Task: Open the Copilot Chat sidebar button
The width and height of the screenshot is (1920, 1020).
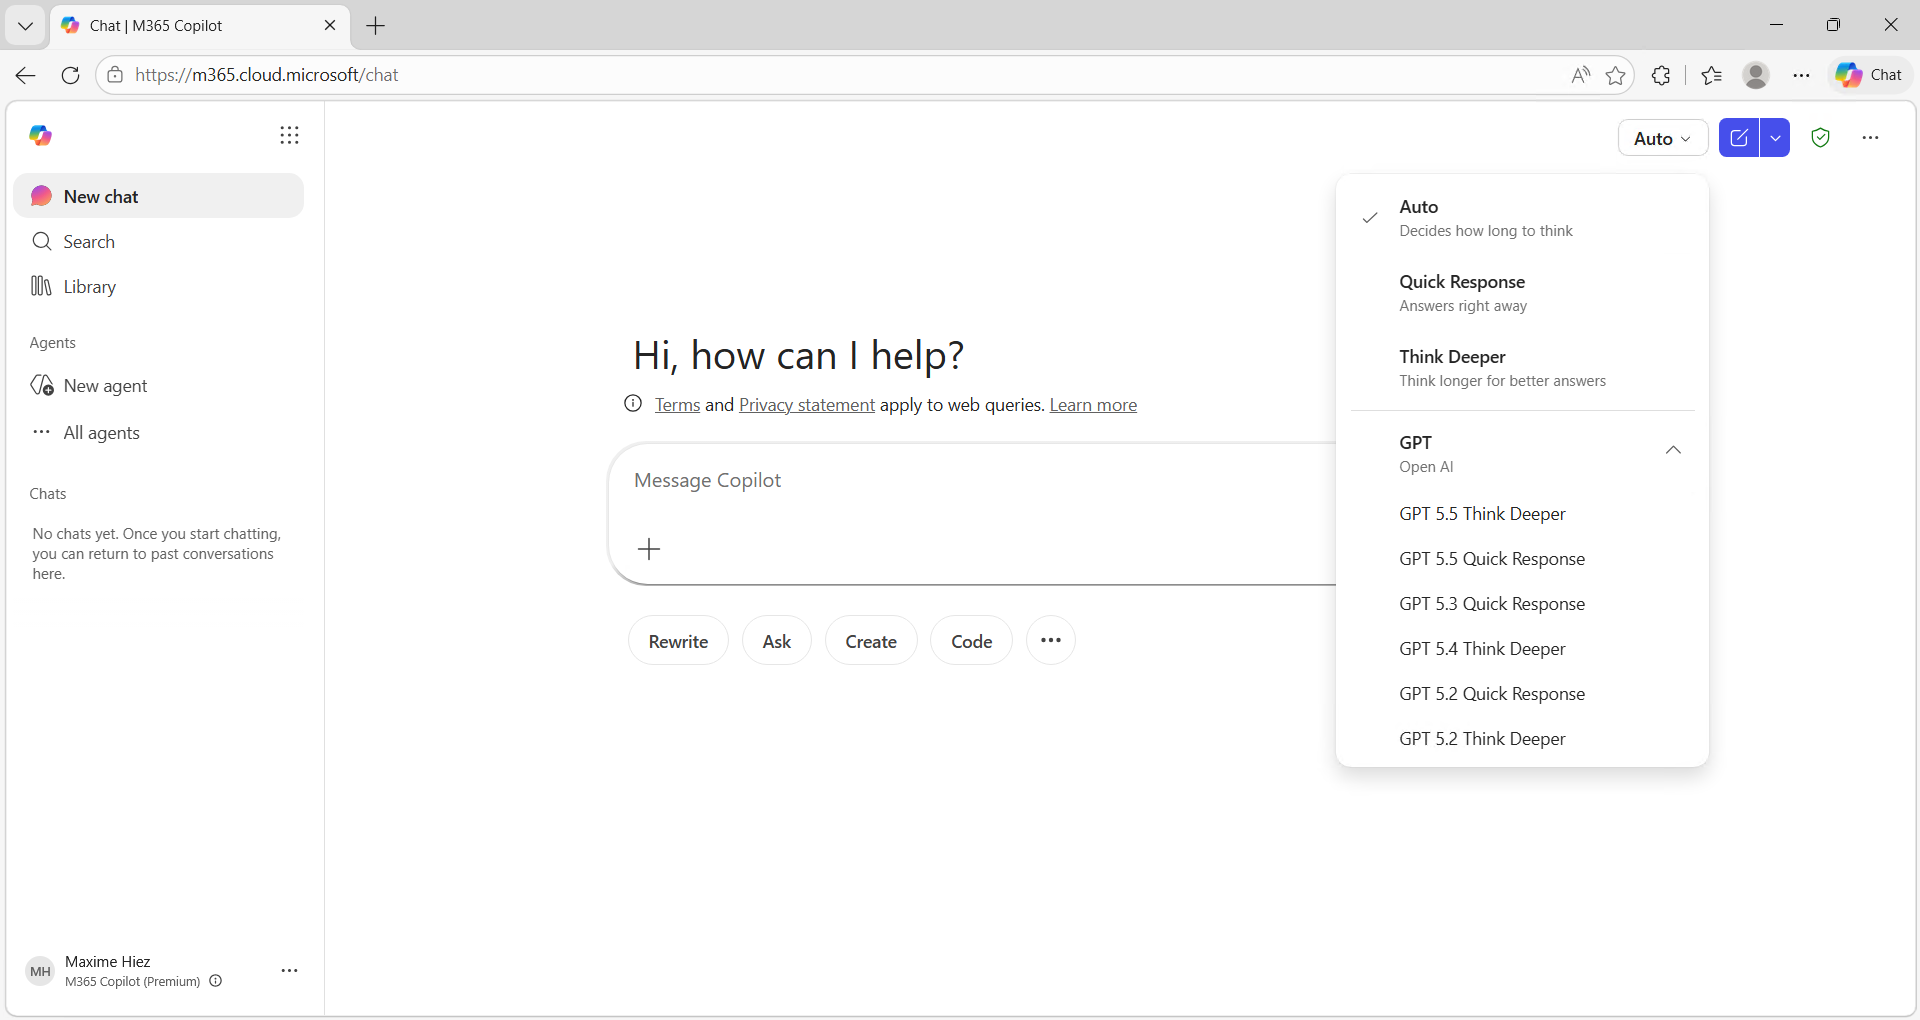Action: [1870, 75]
